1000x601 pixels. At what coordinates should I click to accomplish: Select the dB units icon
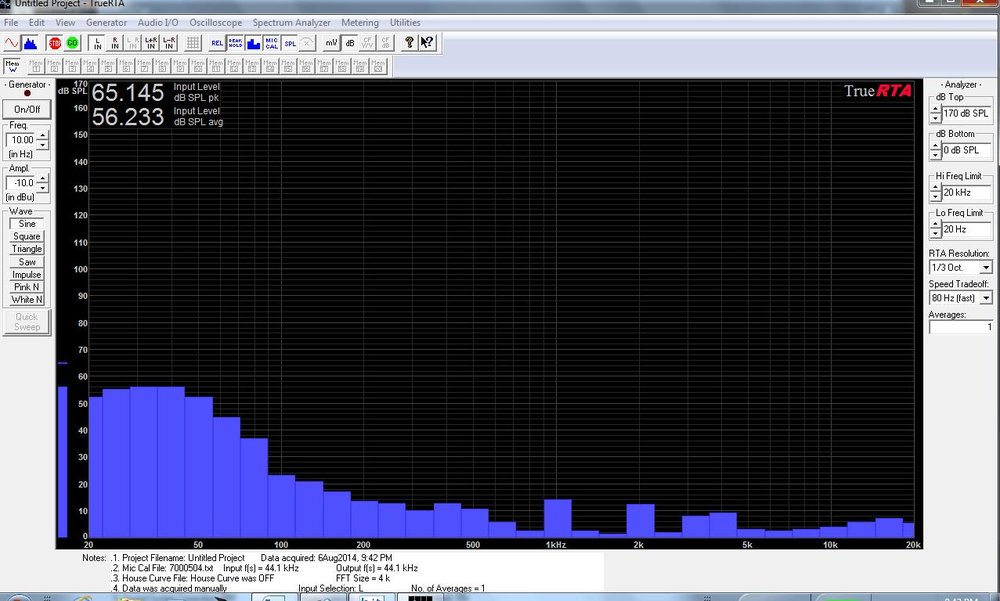(x=349, y=43)
